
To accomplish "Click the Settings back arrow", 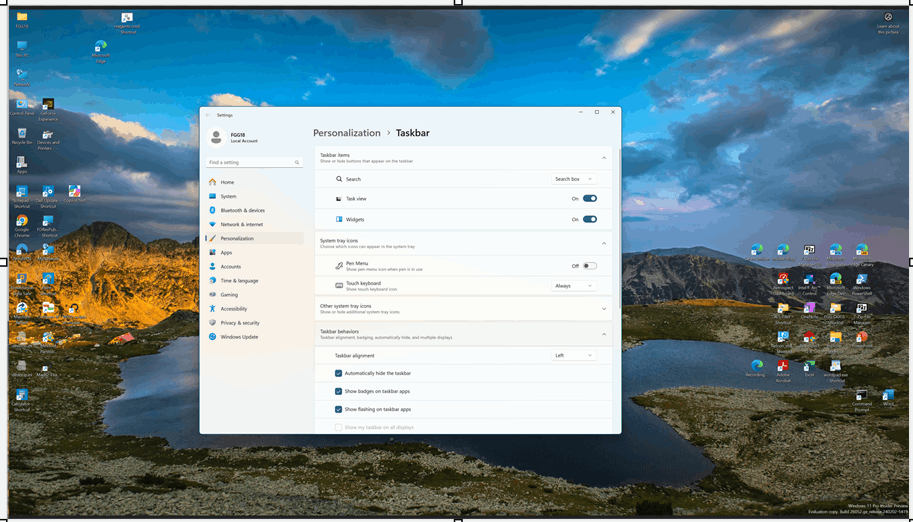I will [208, 115].
